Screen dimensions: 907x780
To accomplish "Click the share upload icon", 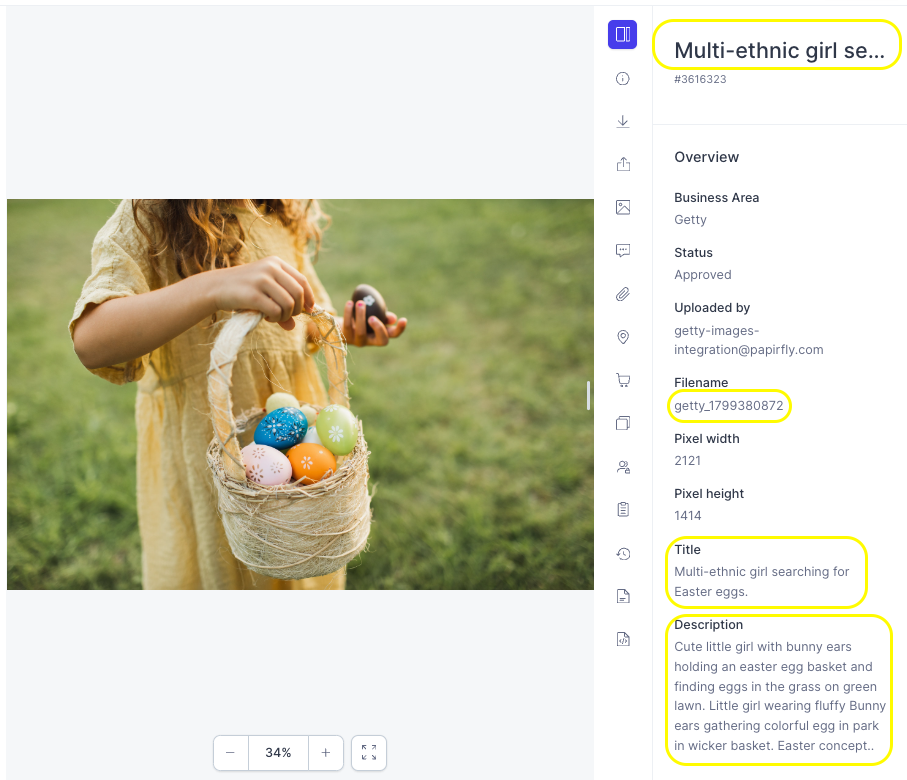I will point(623,164).
